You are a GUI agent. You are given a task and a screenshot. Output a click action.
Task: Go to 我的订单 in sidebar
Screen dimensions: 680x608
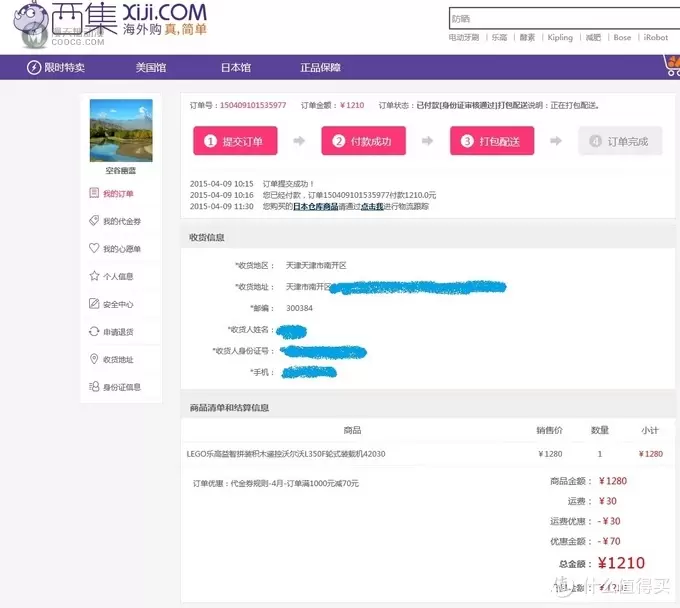(x=118, y=193)
